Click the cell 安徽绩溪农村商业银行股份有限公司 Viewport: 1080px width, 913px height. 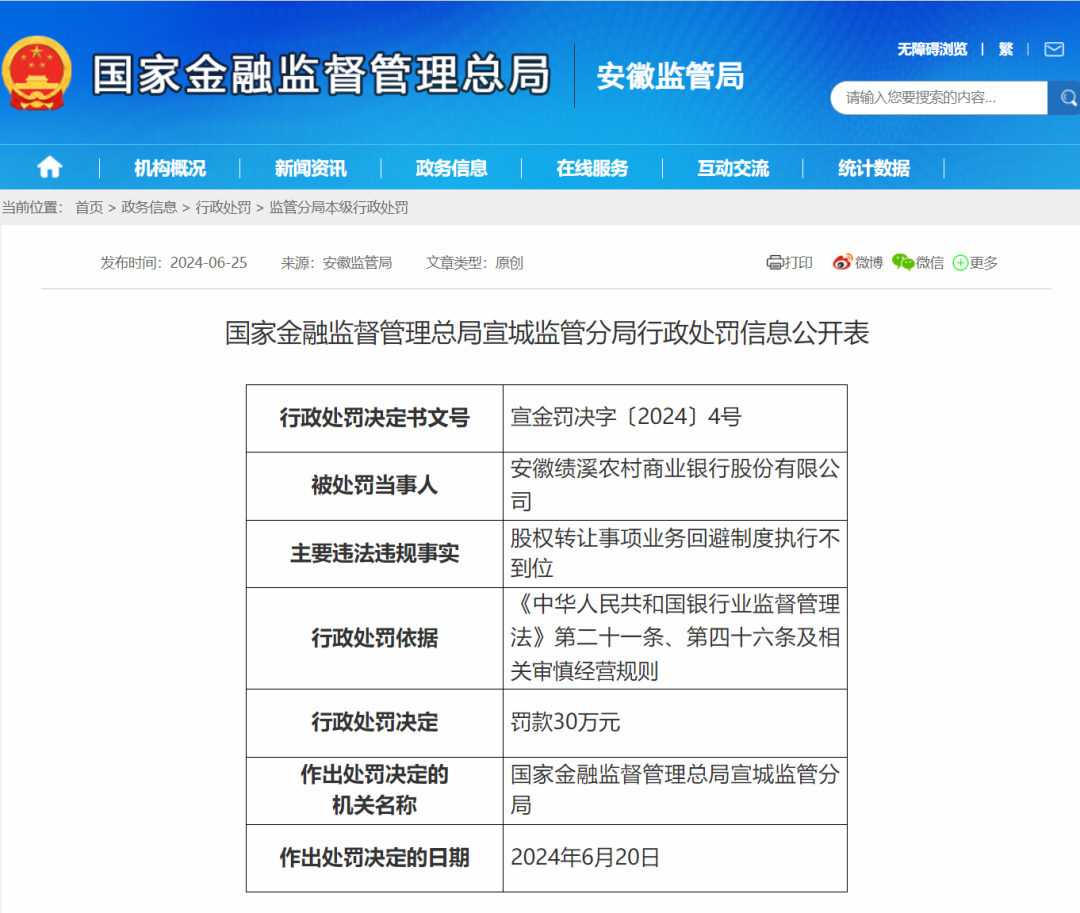click(x=675, y=485)
